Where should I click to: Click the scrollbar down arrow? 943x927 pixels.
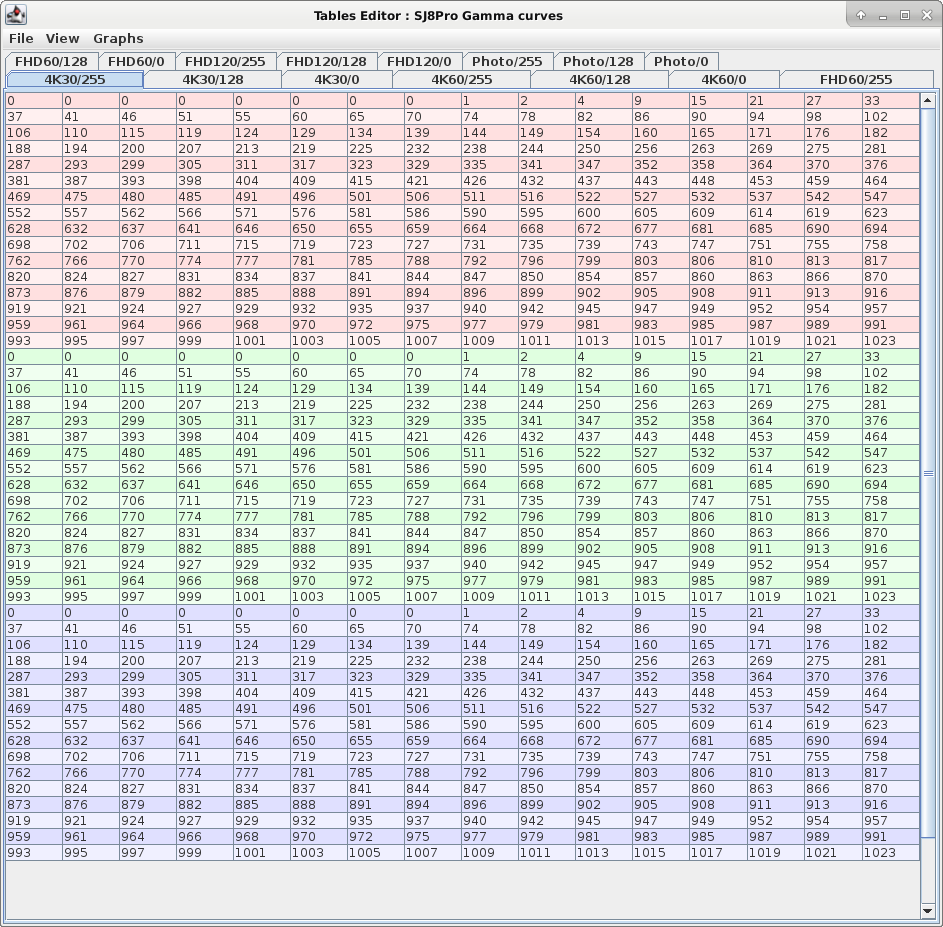point(927,911)
